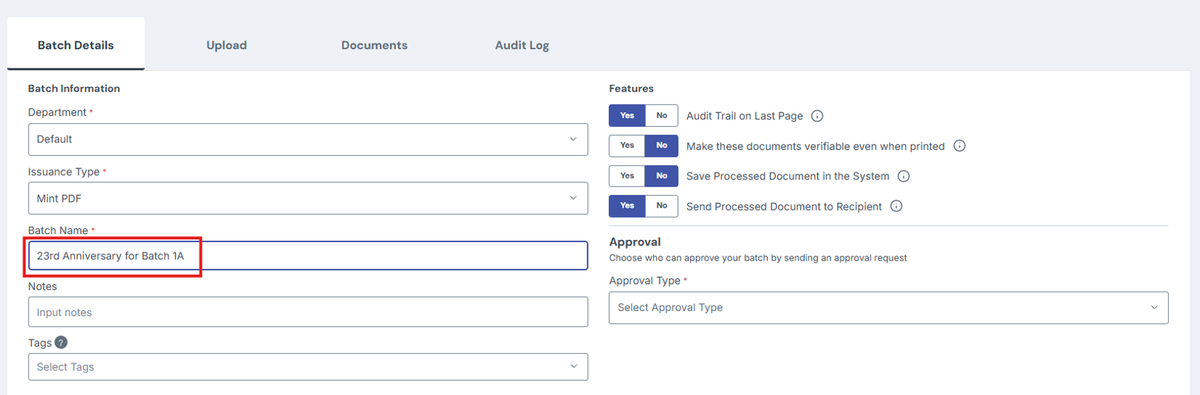Image resolution: width=1200 pixels, height=395 pixels.
Task: Open the Select Approval Type dropdown
Action: (x=888, y=307)
